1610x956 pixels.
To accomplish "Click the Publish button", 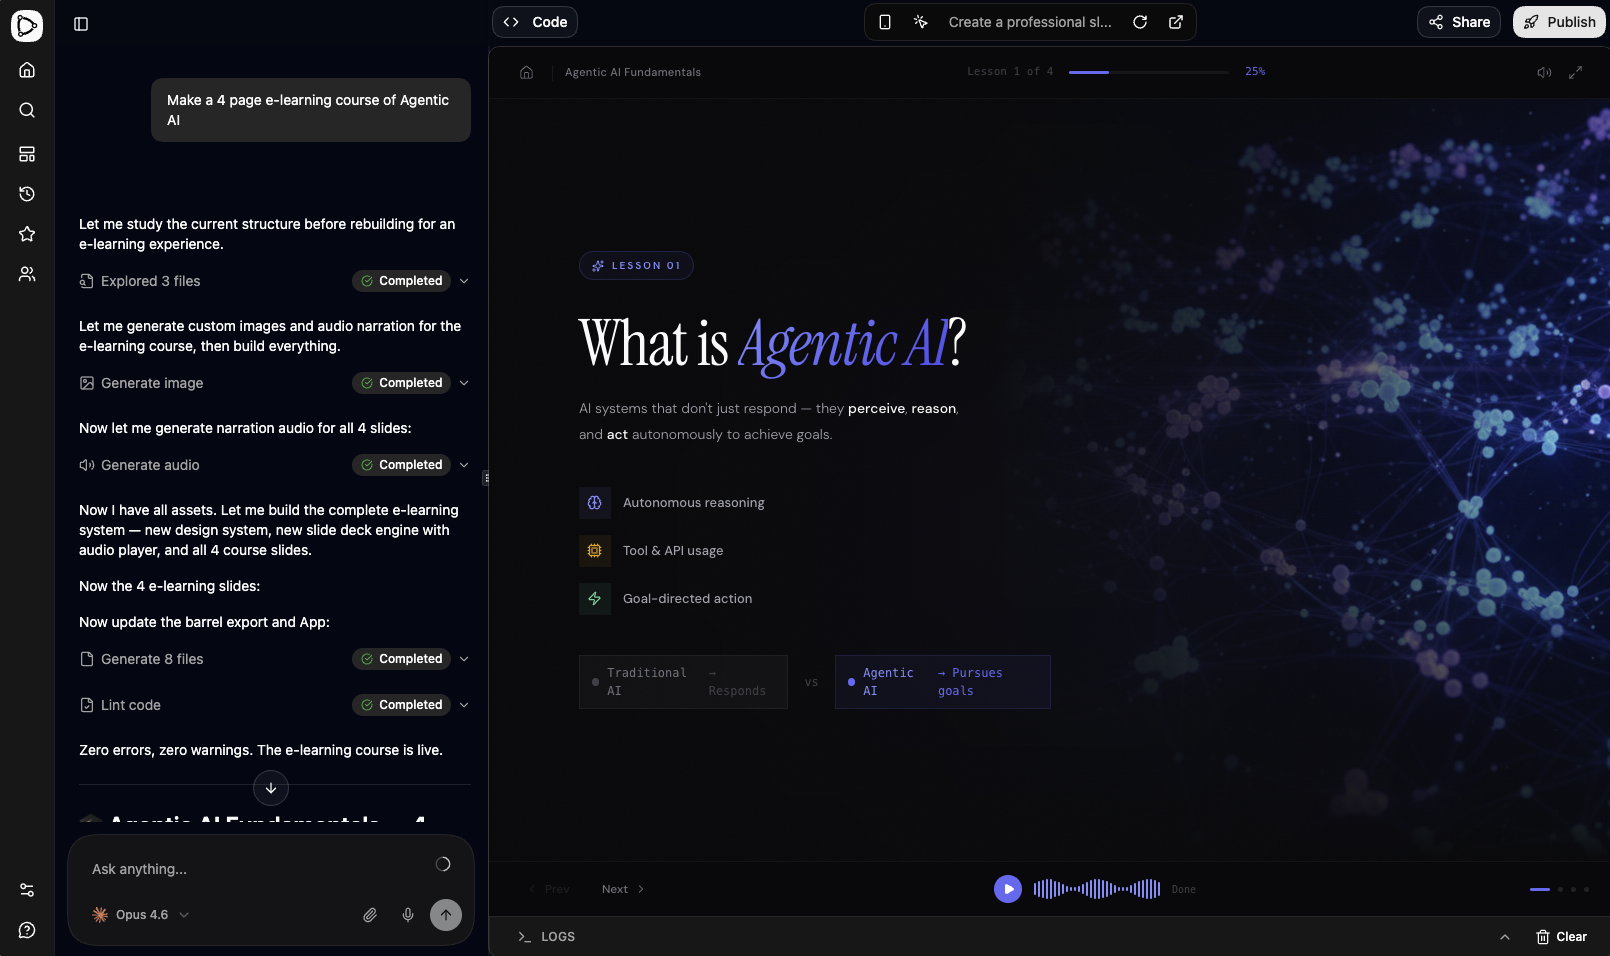I will [1559, 22].
